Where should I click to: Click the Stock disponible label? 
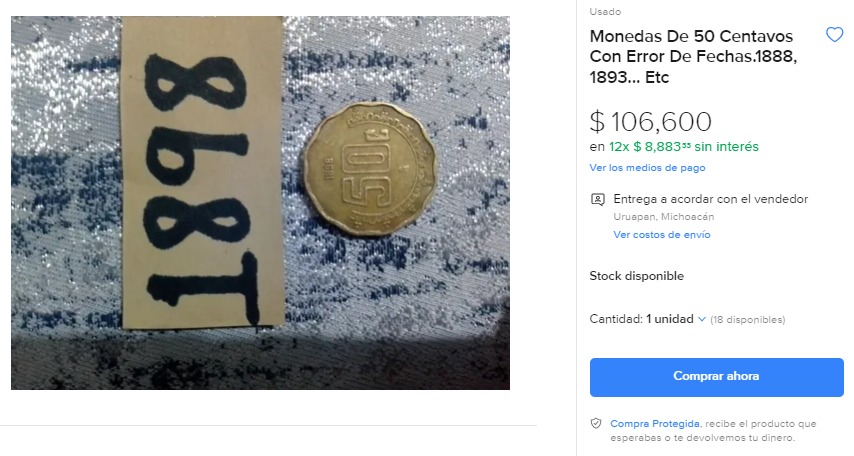[x=636, y=276]
